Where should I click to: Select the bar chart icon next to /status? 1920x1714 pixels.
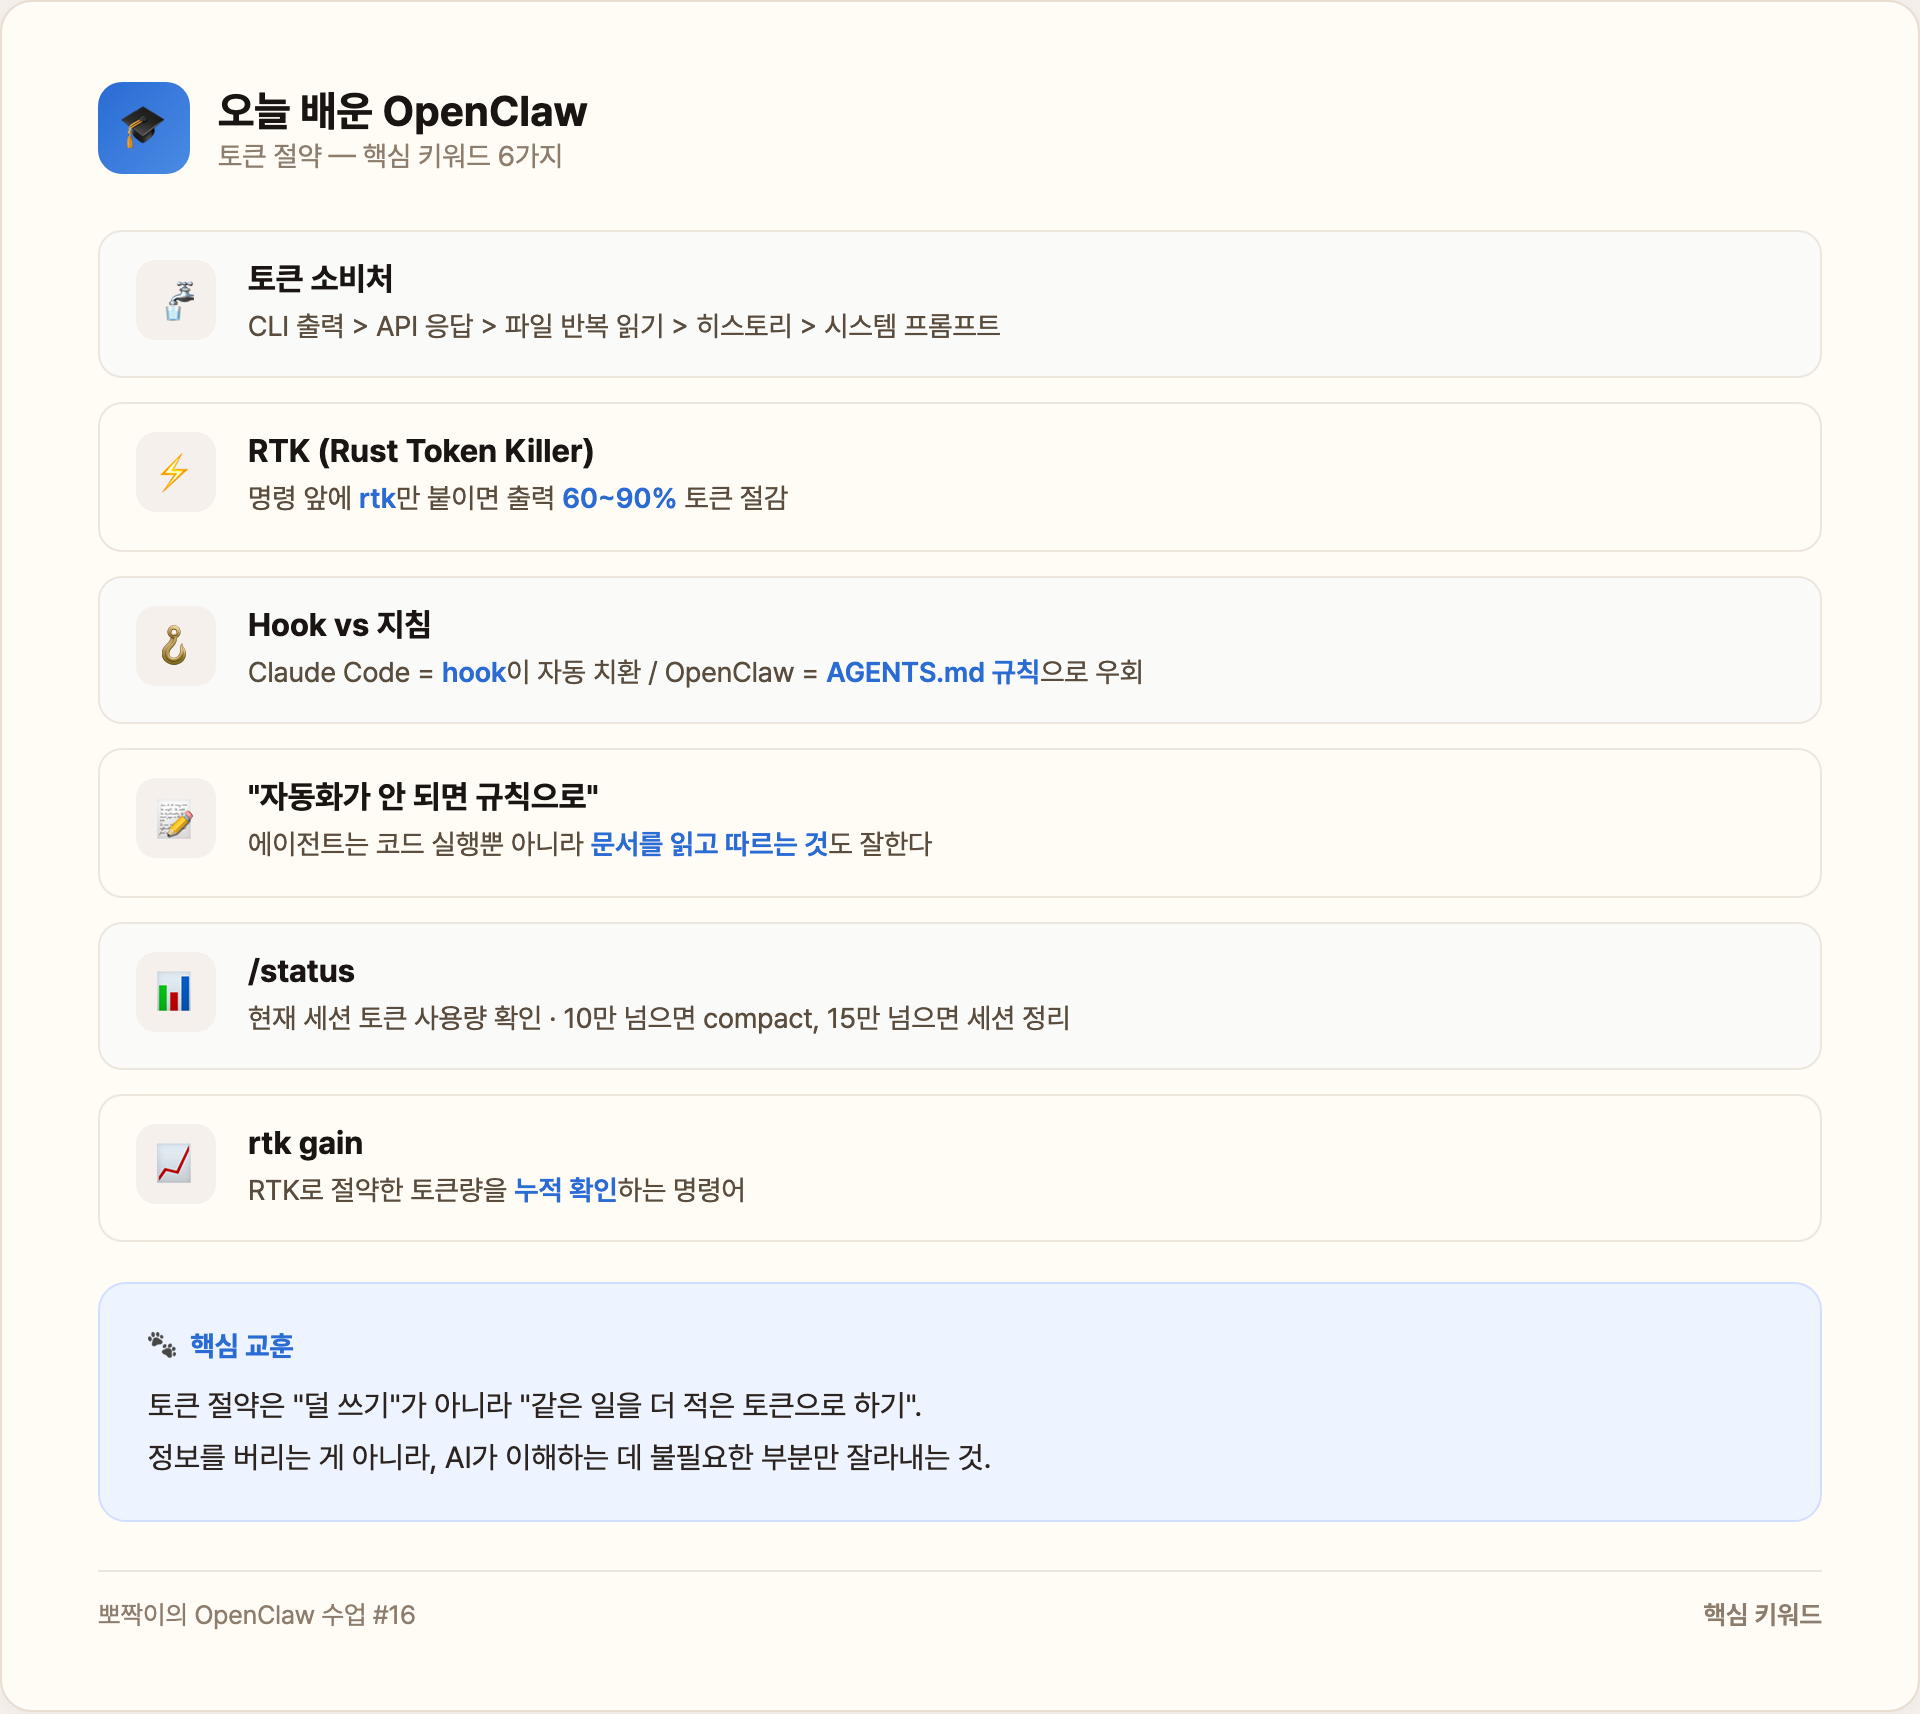click(175, 992)
